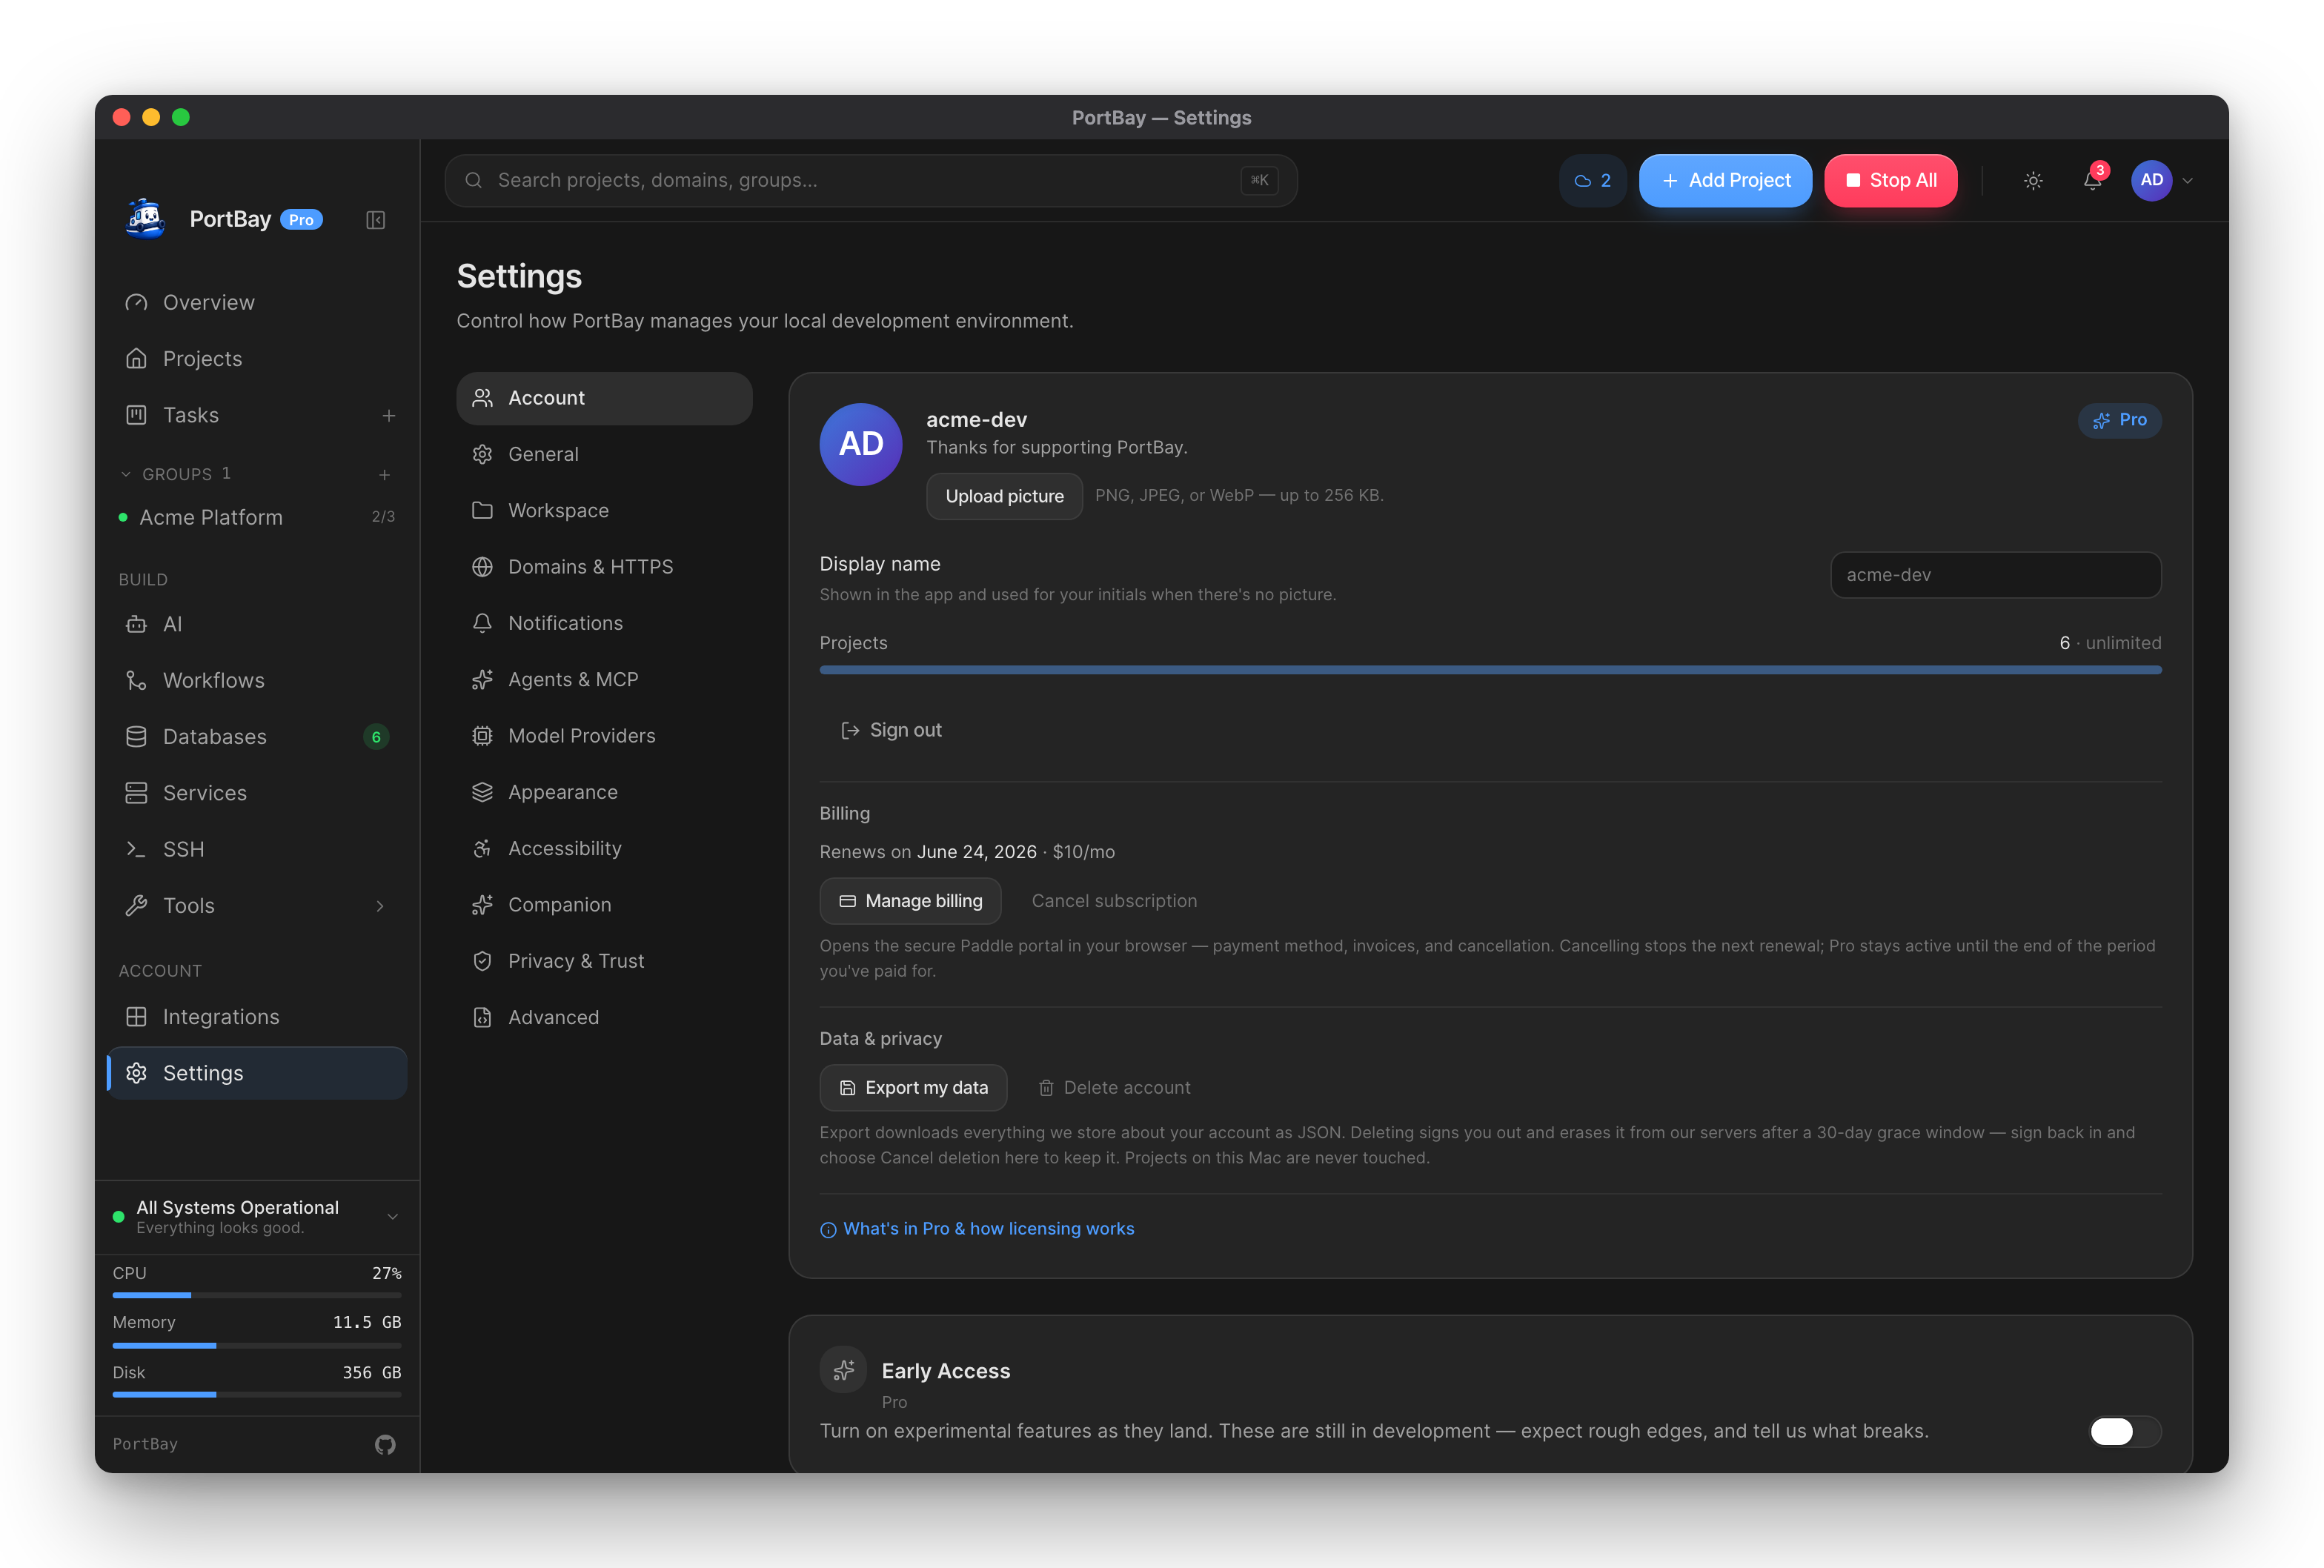
Task: Click Cancel subscription
Action: (x=1114, y=901)
